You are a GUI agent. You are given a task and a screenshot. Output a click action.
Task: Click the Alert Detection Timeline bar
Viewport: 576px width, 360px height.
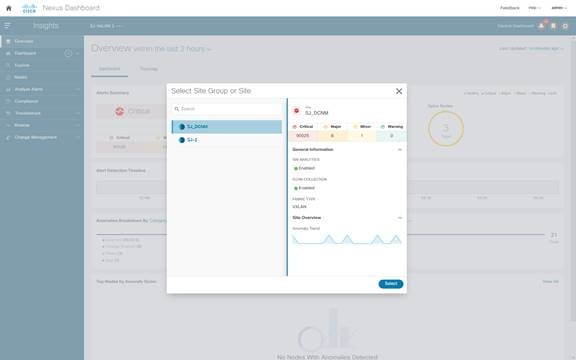(x=327, y=187)
